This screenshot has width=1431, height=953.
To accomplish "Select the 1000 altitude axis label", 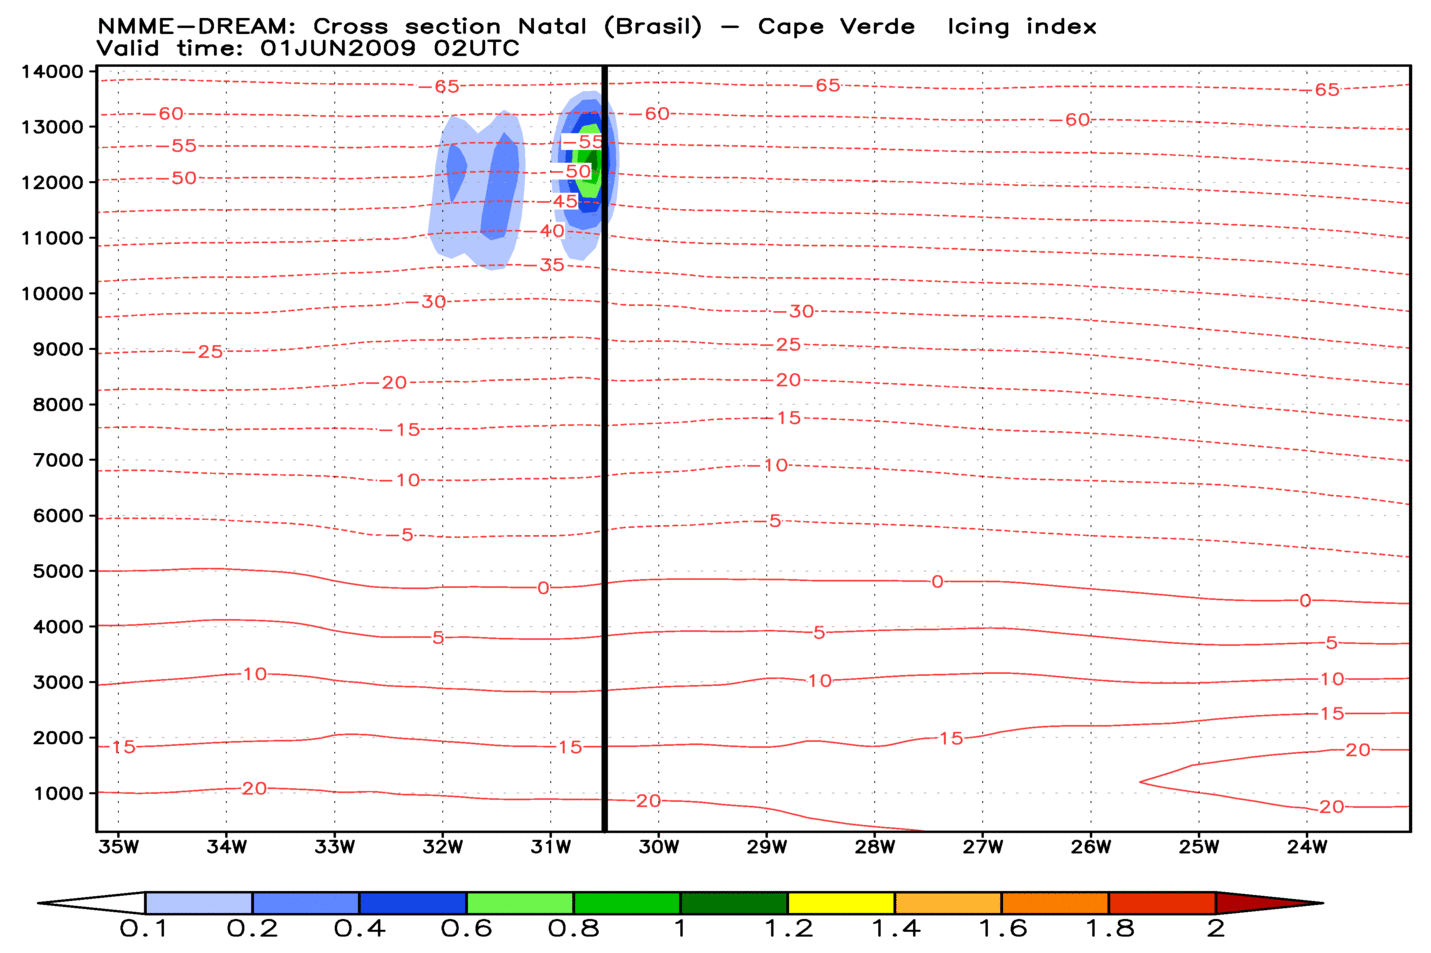I will point(58,793).
